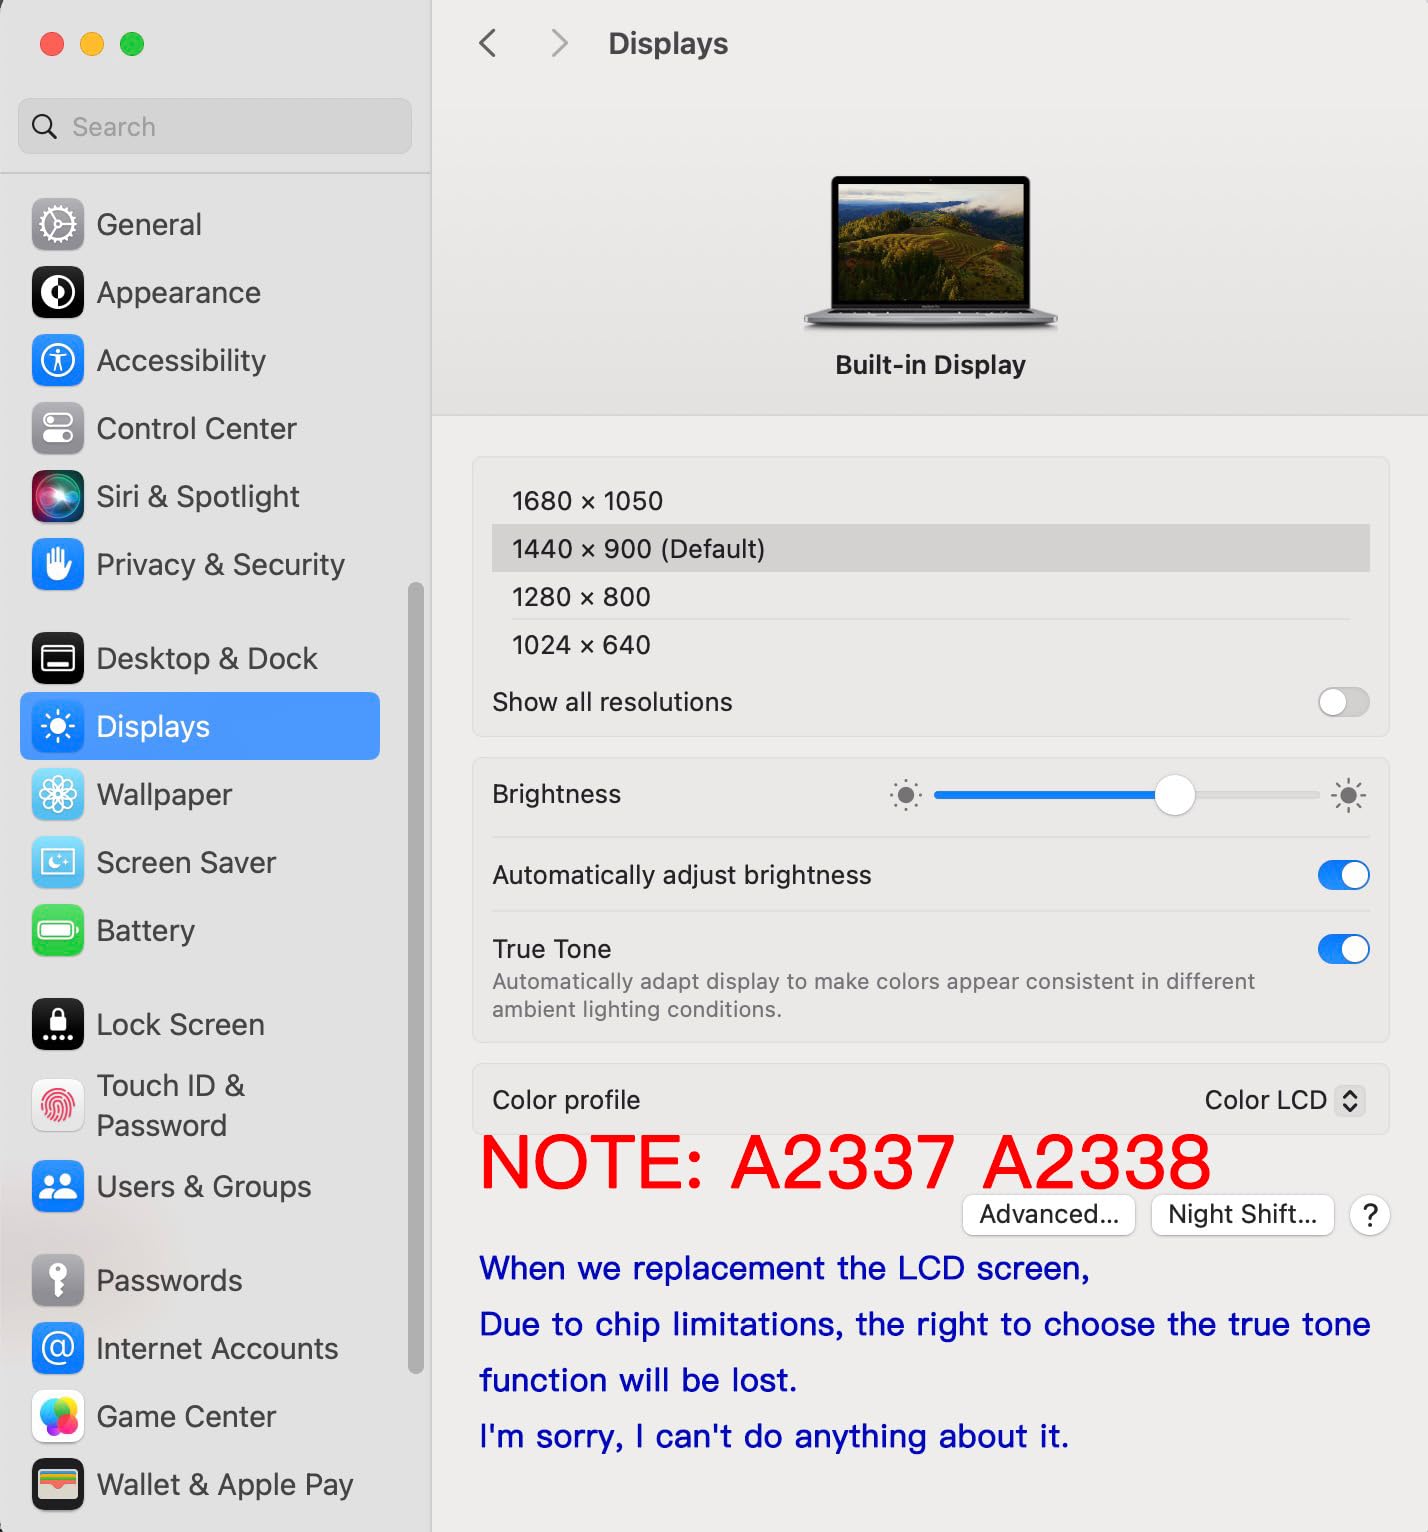This screenshot has height=1532, width=1428.
Task: Open Accessibility from sidebar label
Action: point(181,360)
